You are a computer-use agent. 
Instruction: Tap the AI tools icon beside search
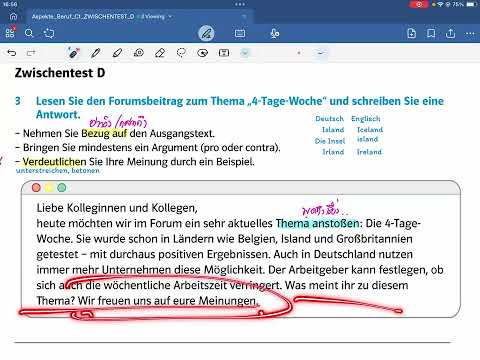click(49, 33)
